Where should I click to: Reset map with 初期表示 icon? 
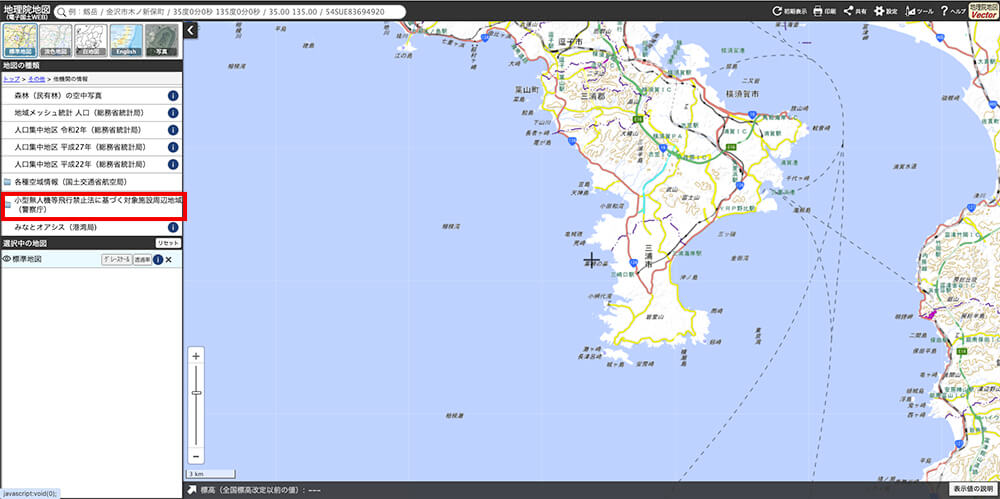[789, 11]
